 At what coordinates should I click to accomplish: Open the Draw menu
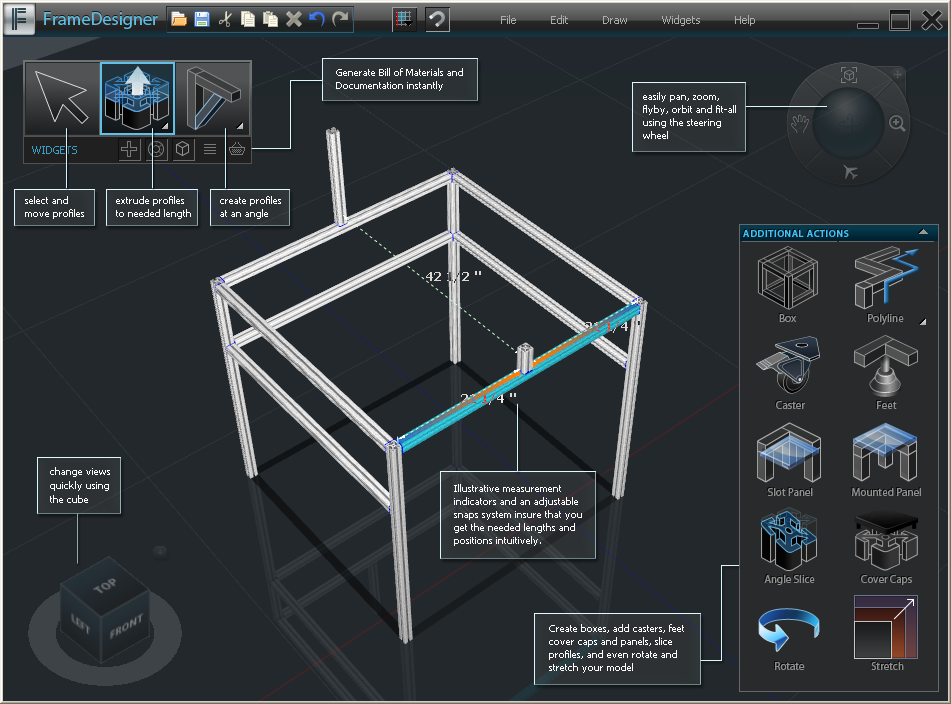pos(614,20)
